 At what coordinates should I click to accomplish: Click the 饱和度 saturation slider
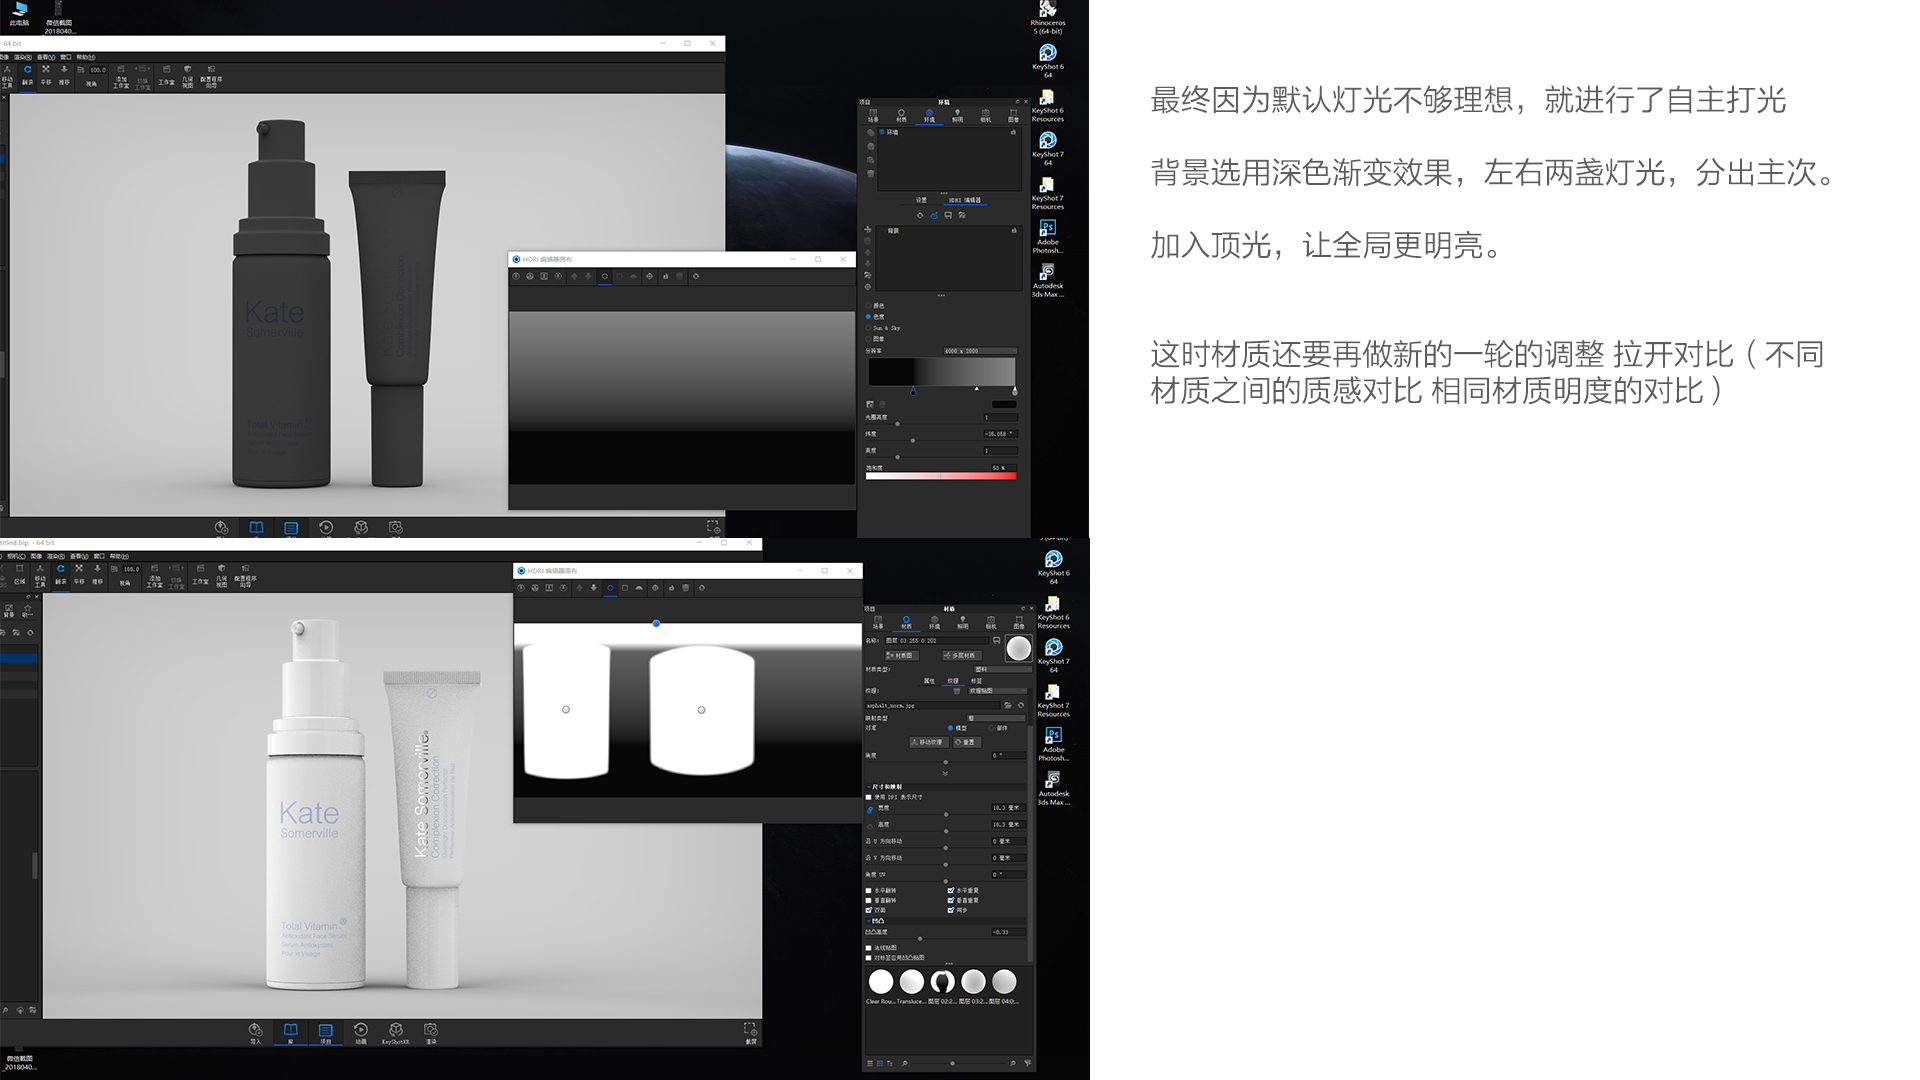point(942,476)
